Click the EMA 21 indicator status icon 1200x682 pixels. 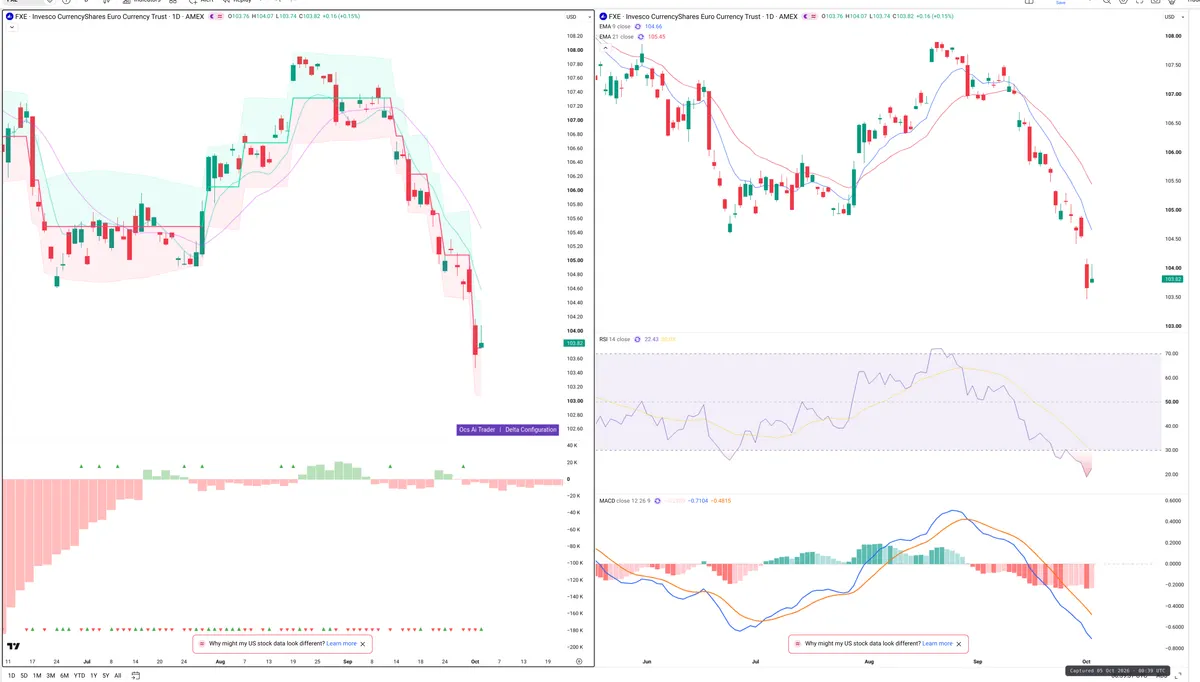pos(641,37)
